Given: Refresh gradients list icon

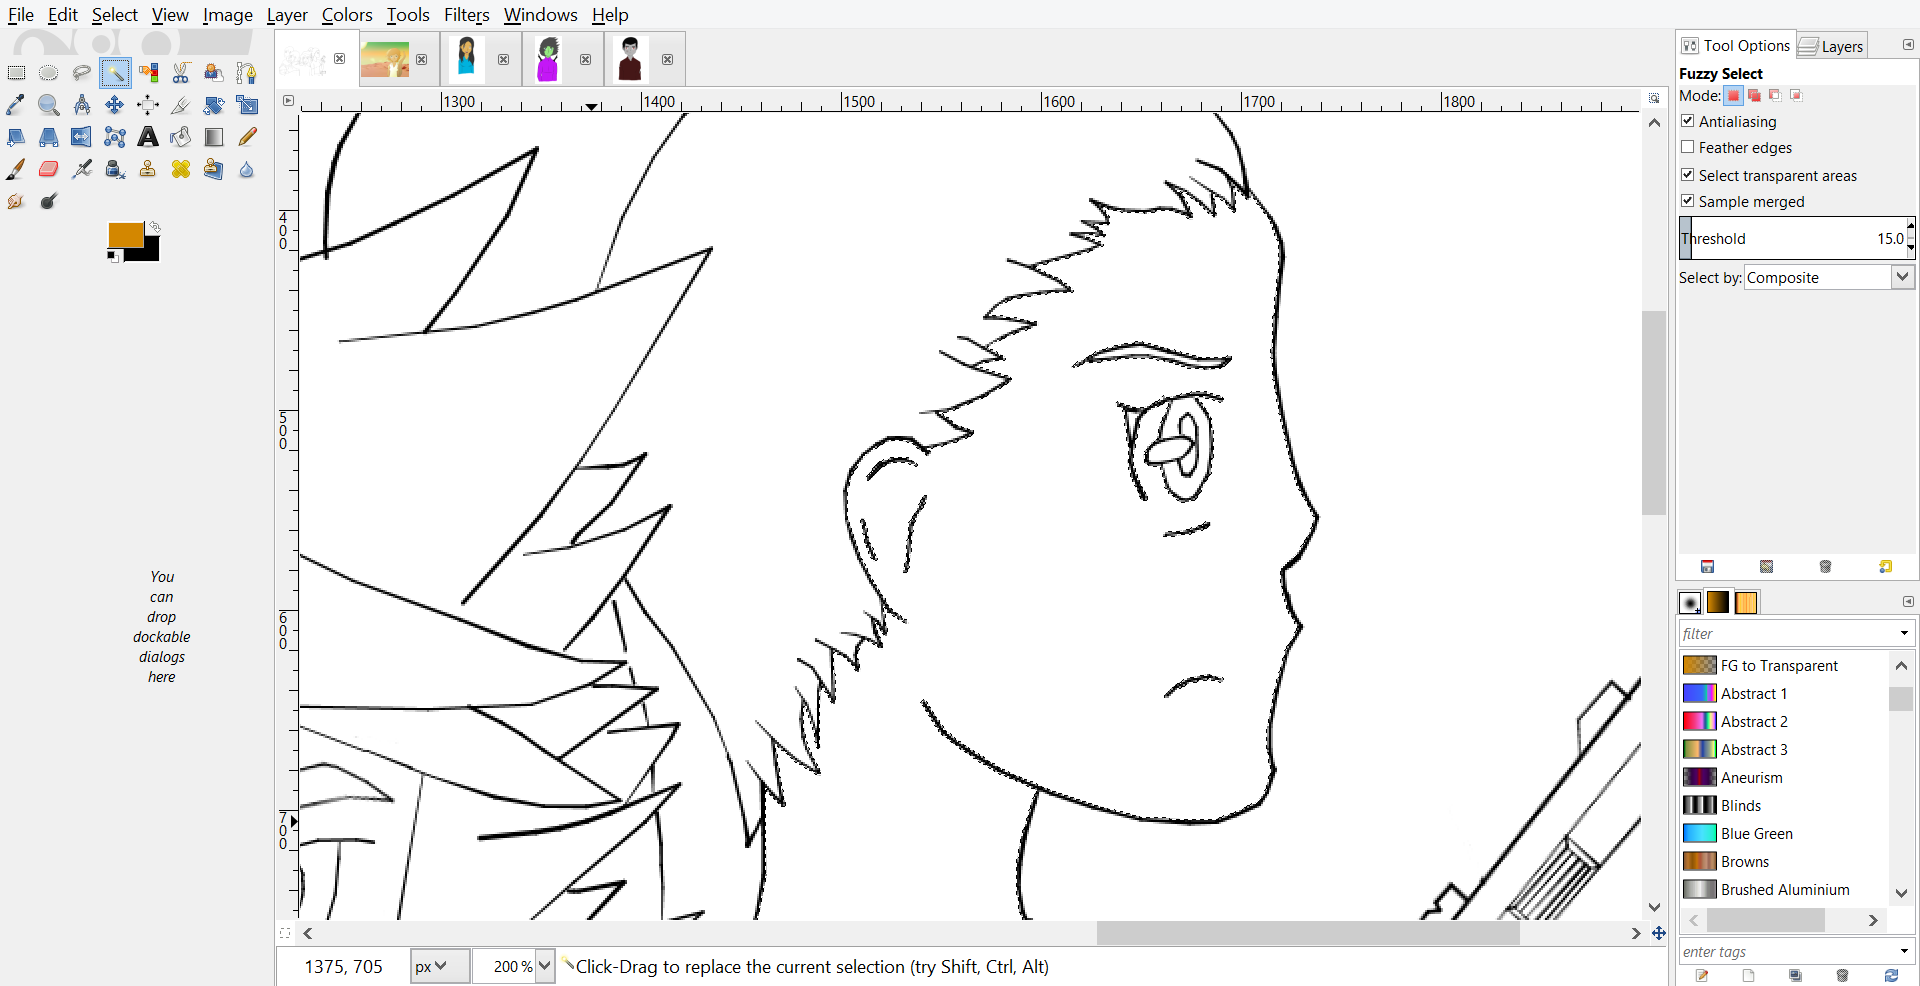Looking at the screenshot, I should pyautogui.click(x=1891, y=975).
